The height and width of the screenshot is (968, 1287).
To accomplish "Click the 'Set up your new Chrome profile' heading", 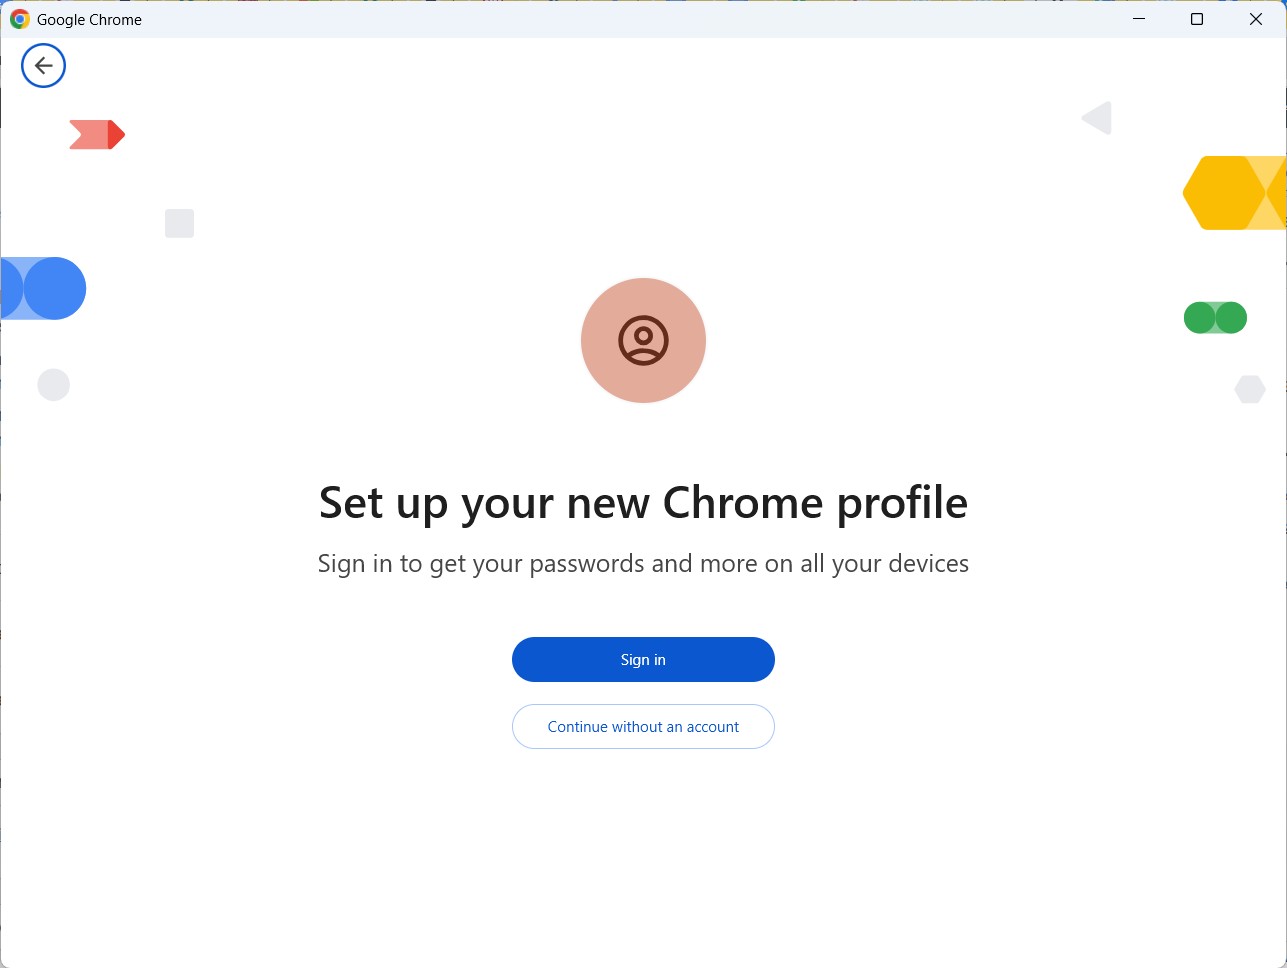I will coord(643,503).
